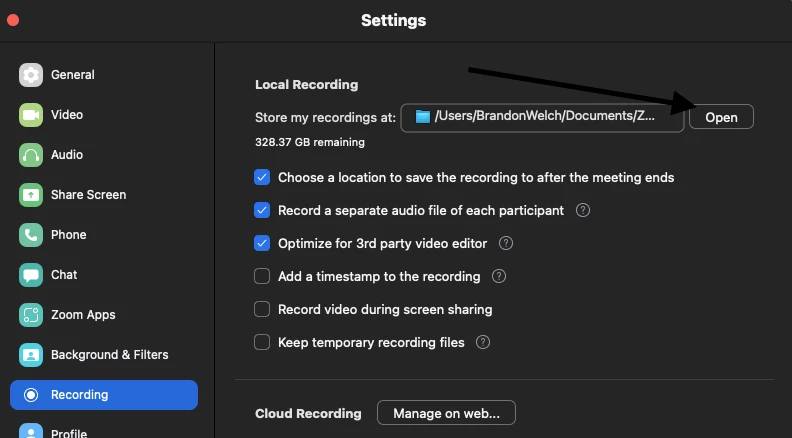Uncheck Record a separate audio file of each participant

pyautogui.click(x=262, y=211)
